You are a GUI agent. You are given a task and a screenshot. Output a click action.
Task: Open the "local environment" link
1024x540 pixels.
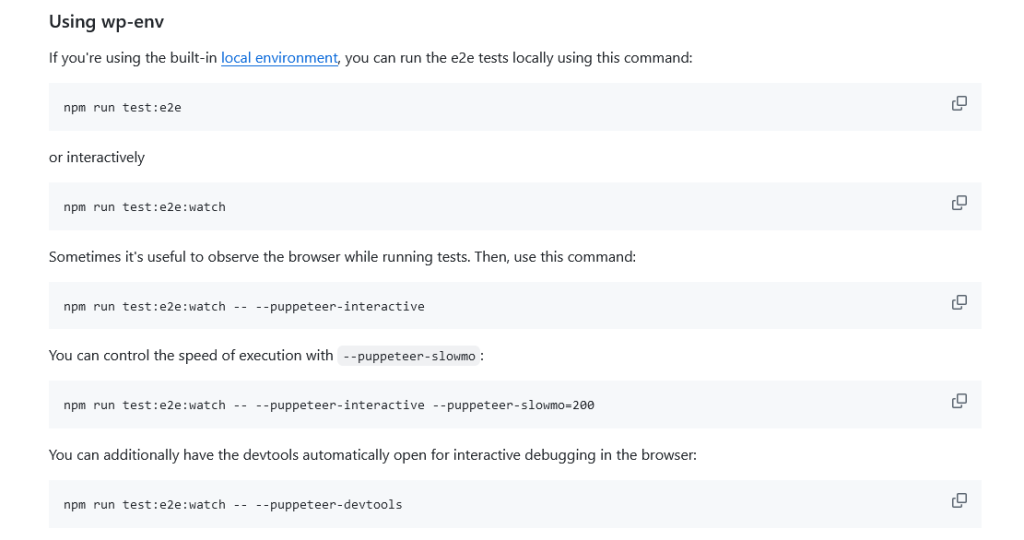[279, 58]
